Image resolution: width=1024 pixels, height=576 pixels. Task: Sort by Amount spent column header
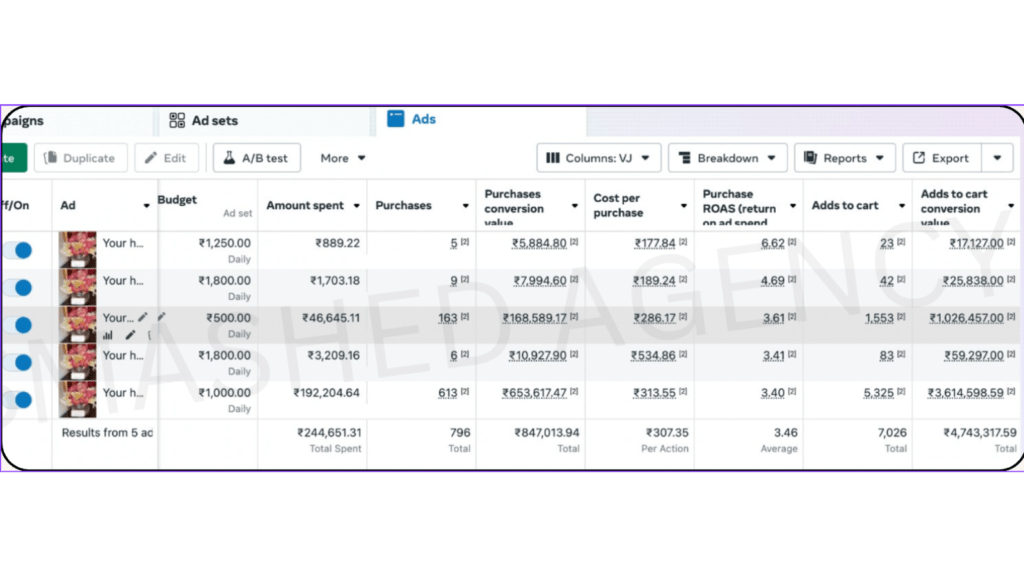(x=305, y=205)
